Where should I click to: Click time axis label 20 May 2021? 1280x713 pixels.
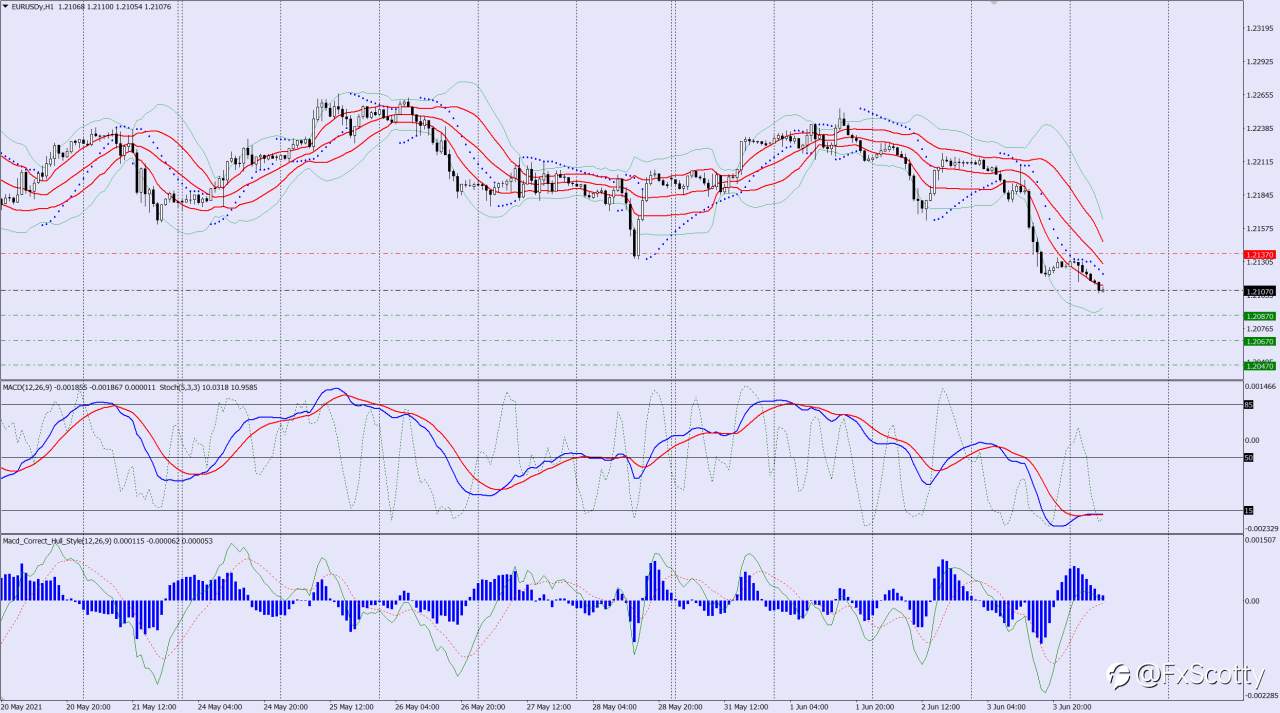(x=20, y=707)
